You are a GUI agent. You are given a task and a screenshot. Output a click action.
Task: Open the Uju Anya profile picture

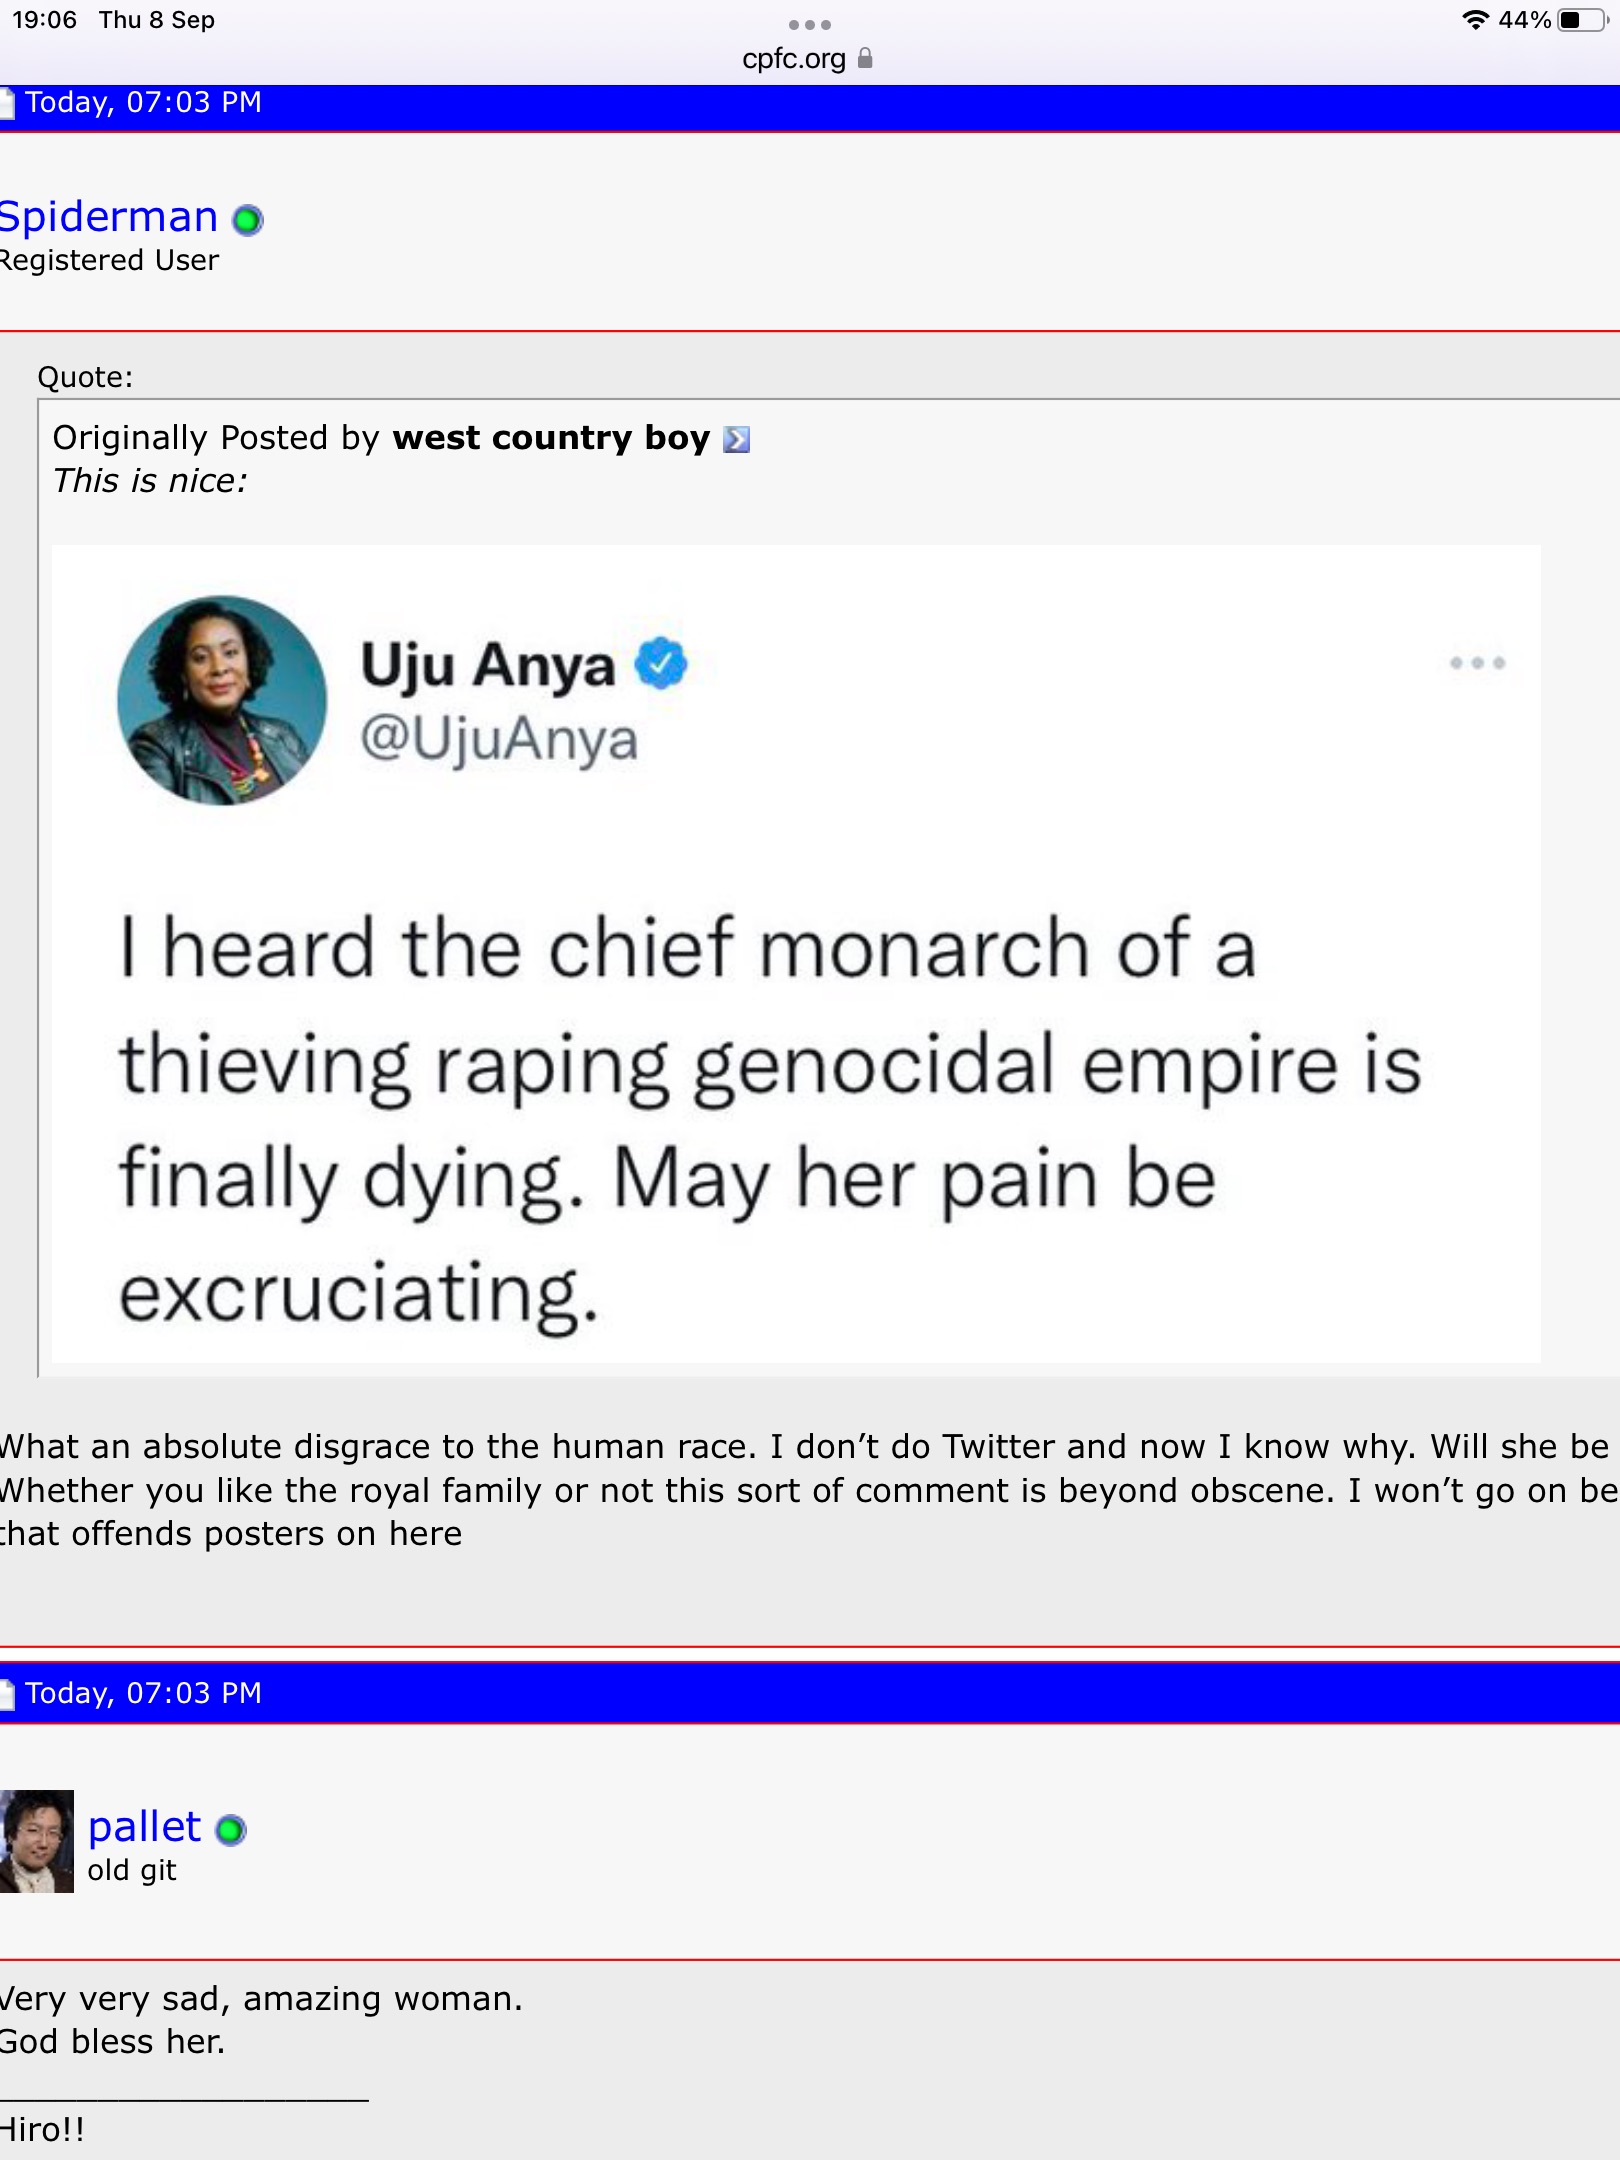(x=222, y=700)
